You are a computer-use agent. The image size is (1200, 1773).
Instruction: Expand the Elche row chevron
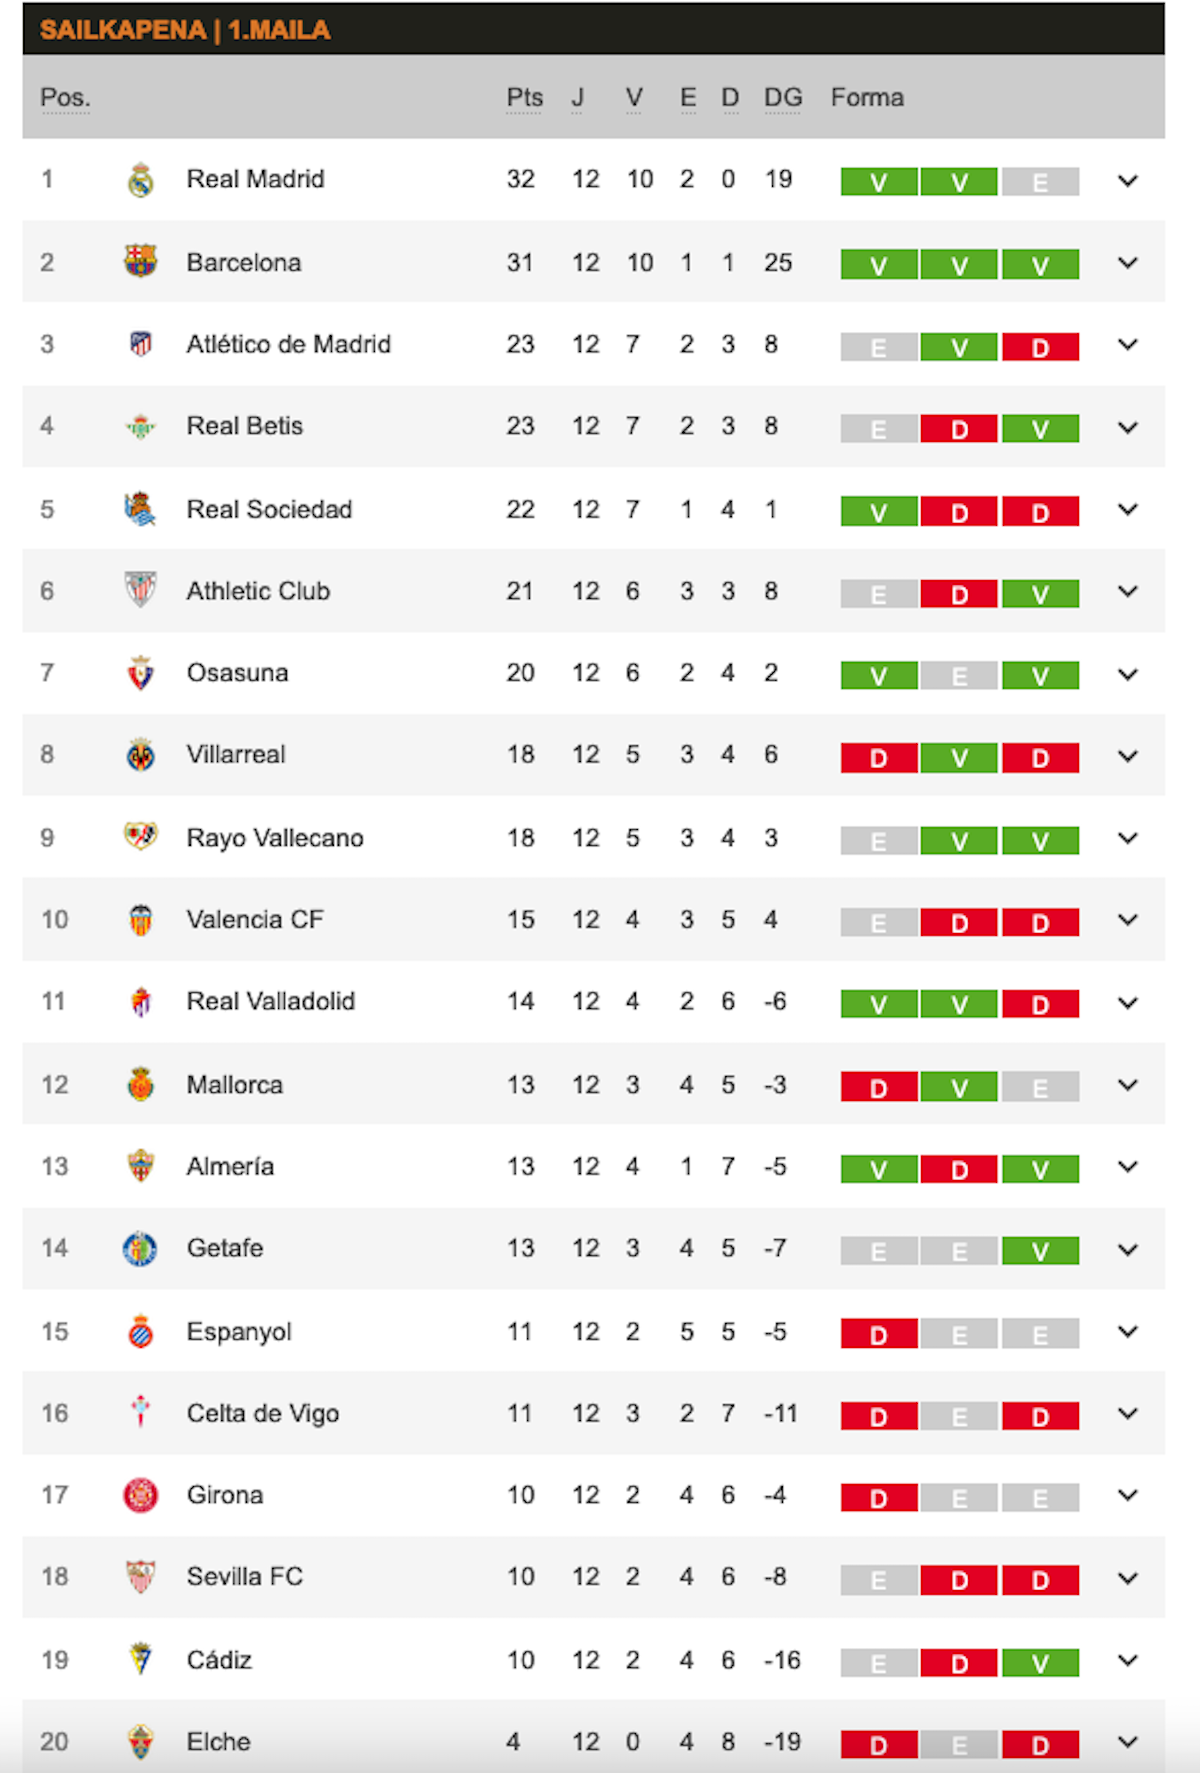coord(1128,1742)
